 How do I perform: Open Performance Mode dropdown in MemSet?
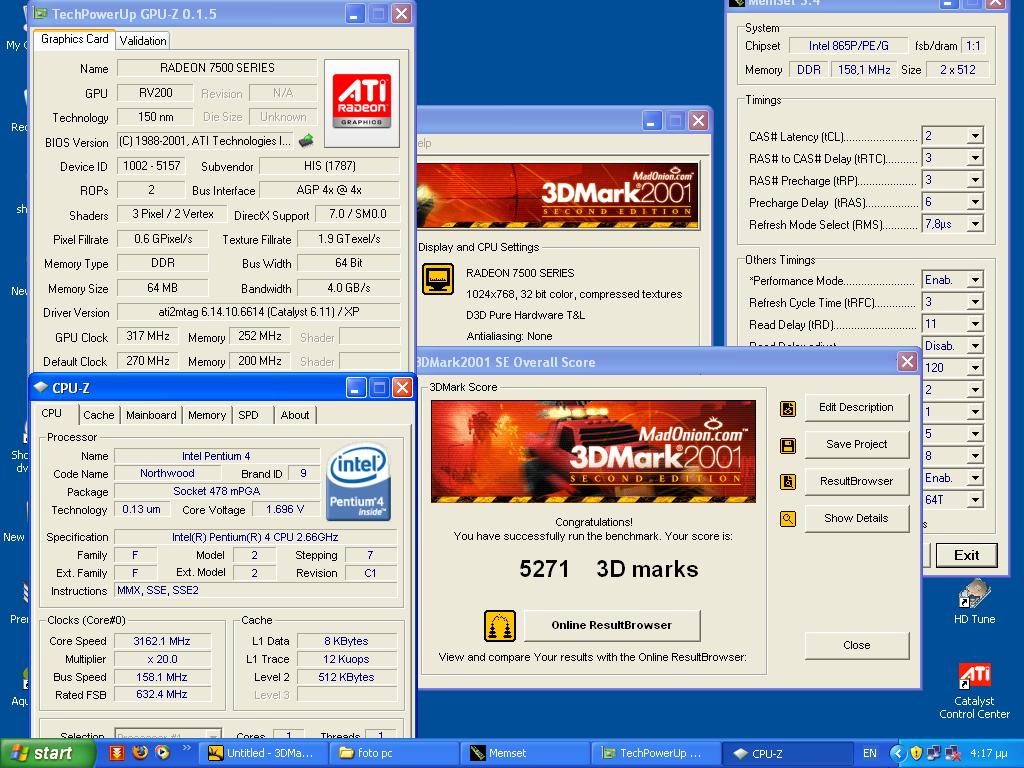975,280
